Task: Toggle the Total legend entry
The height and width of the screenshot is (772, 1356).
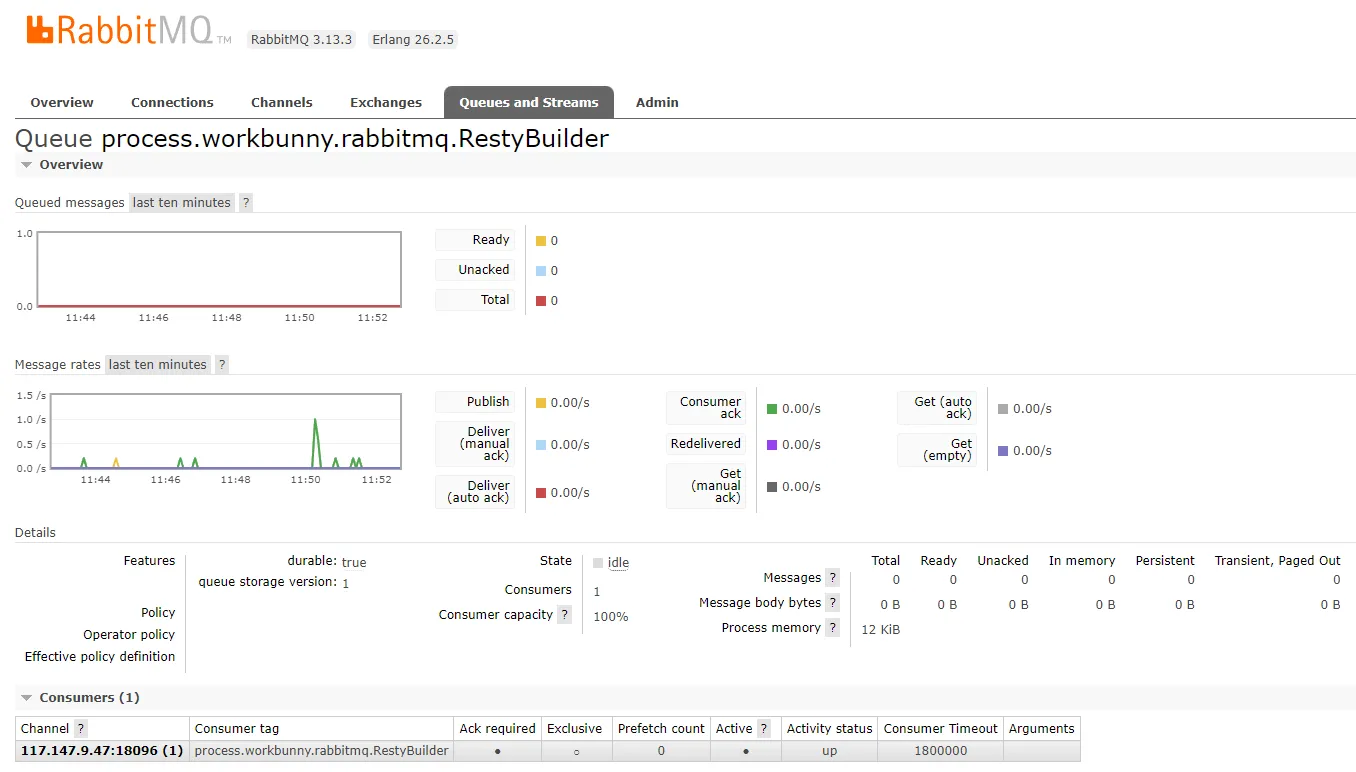Action: click(x=475, y=300)
